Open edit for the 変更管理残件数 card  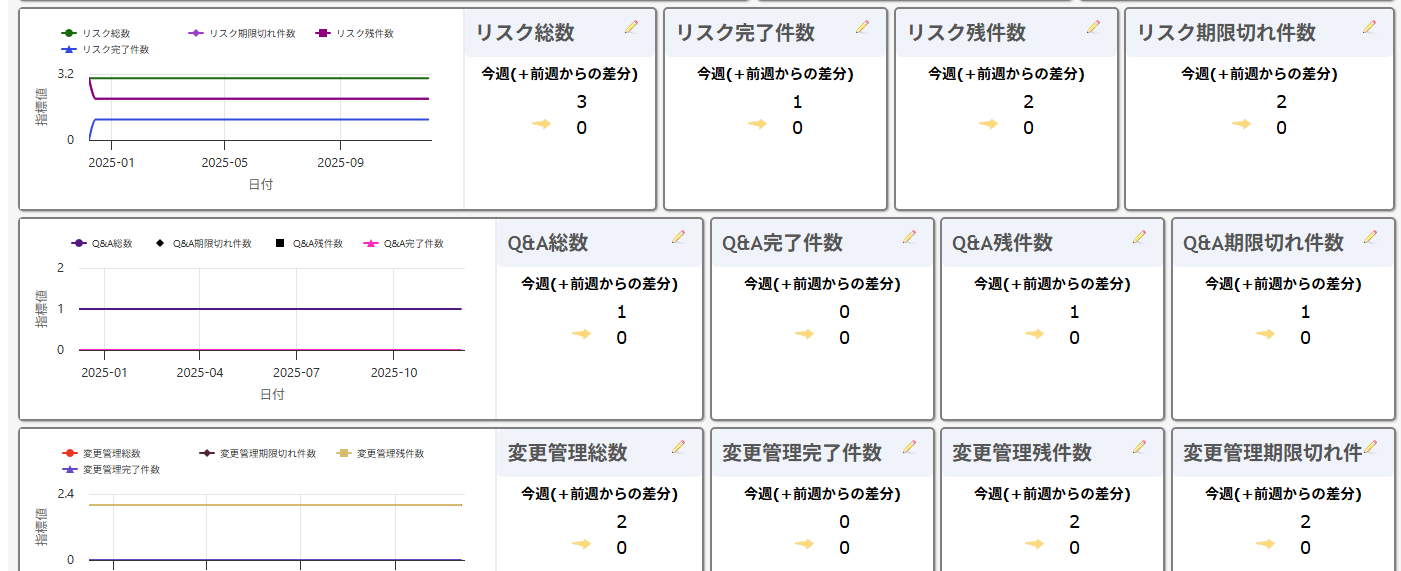pos(1139,447)
